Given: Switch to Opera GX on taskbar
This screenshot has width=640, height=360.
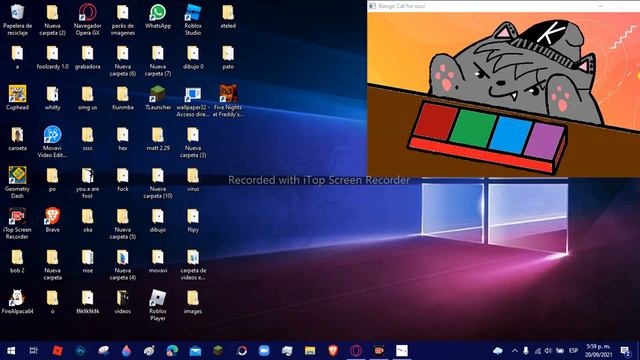Looking at the screenshot, I should pyautogui.click(x=356, y=351).
